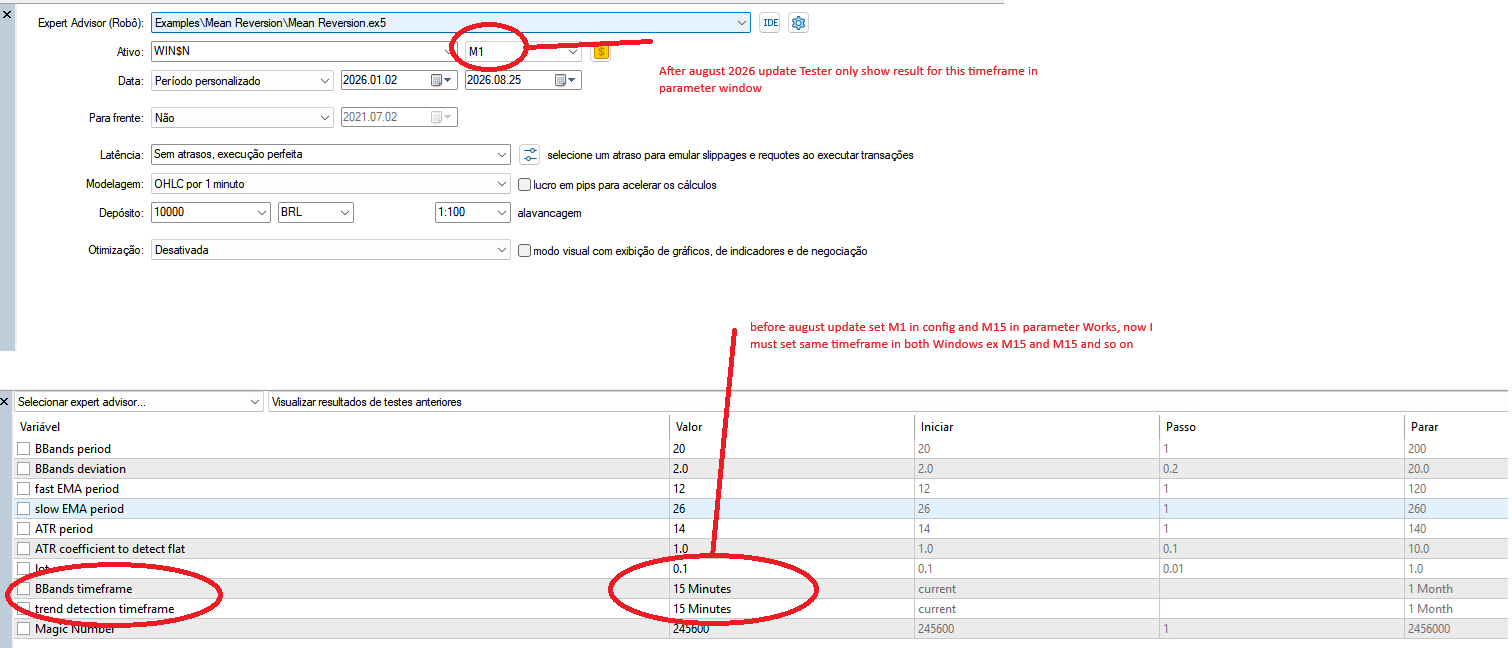Open latency delay settings icon

tap(530, 155)
